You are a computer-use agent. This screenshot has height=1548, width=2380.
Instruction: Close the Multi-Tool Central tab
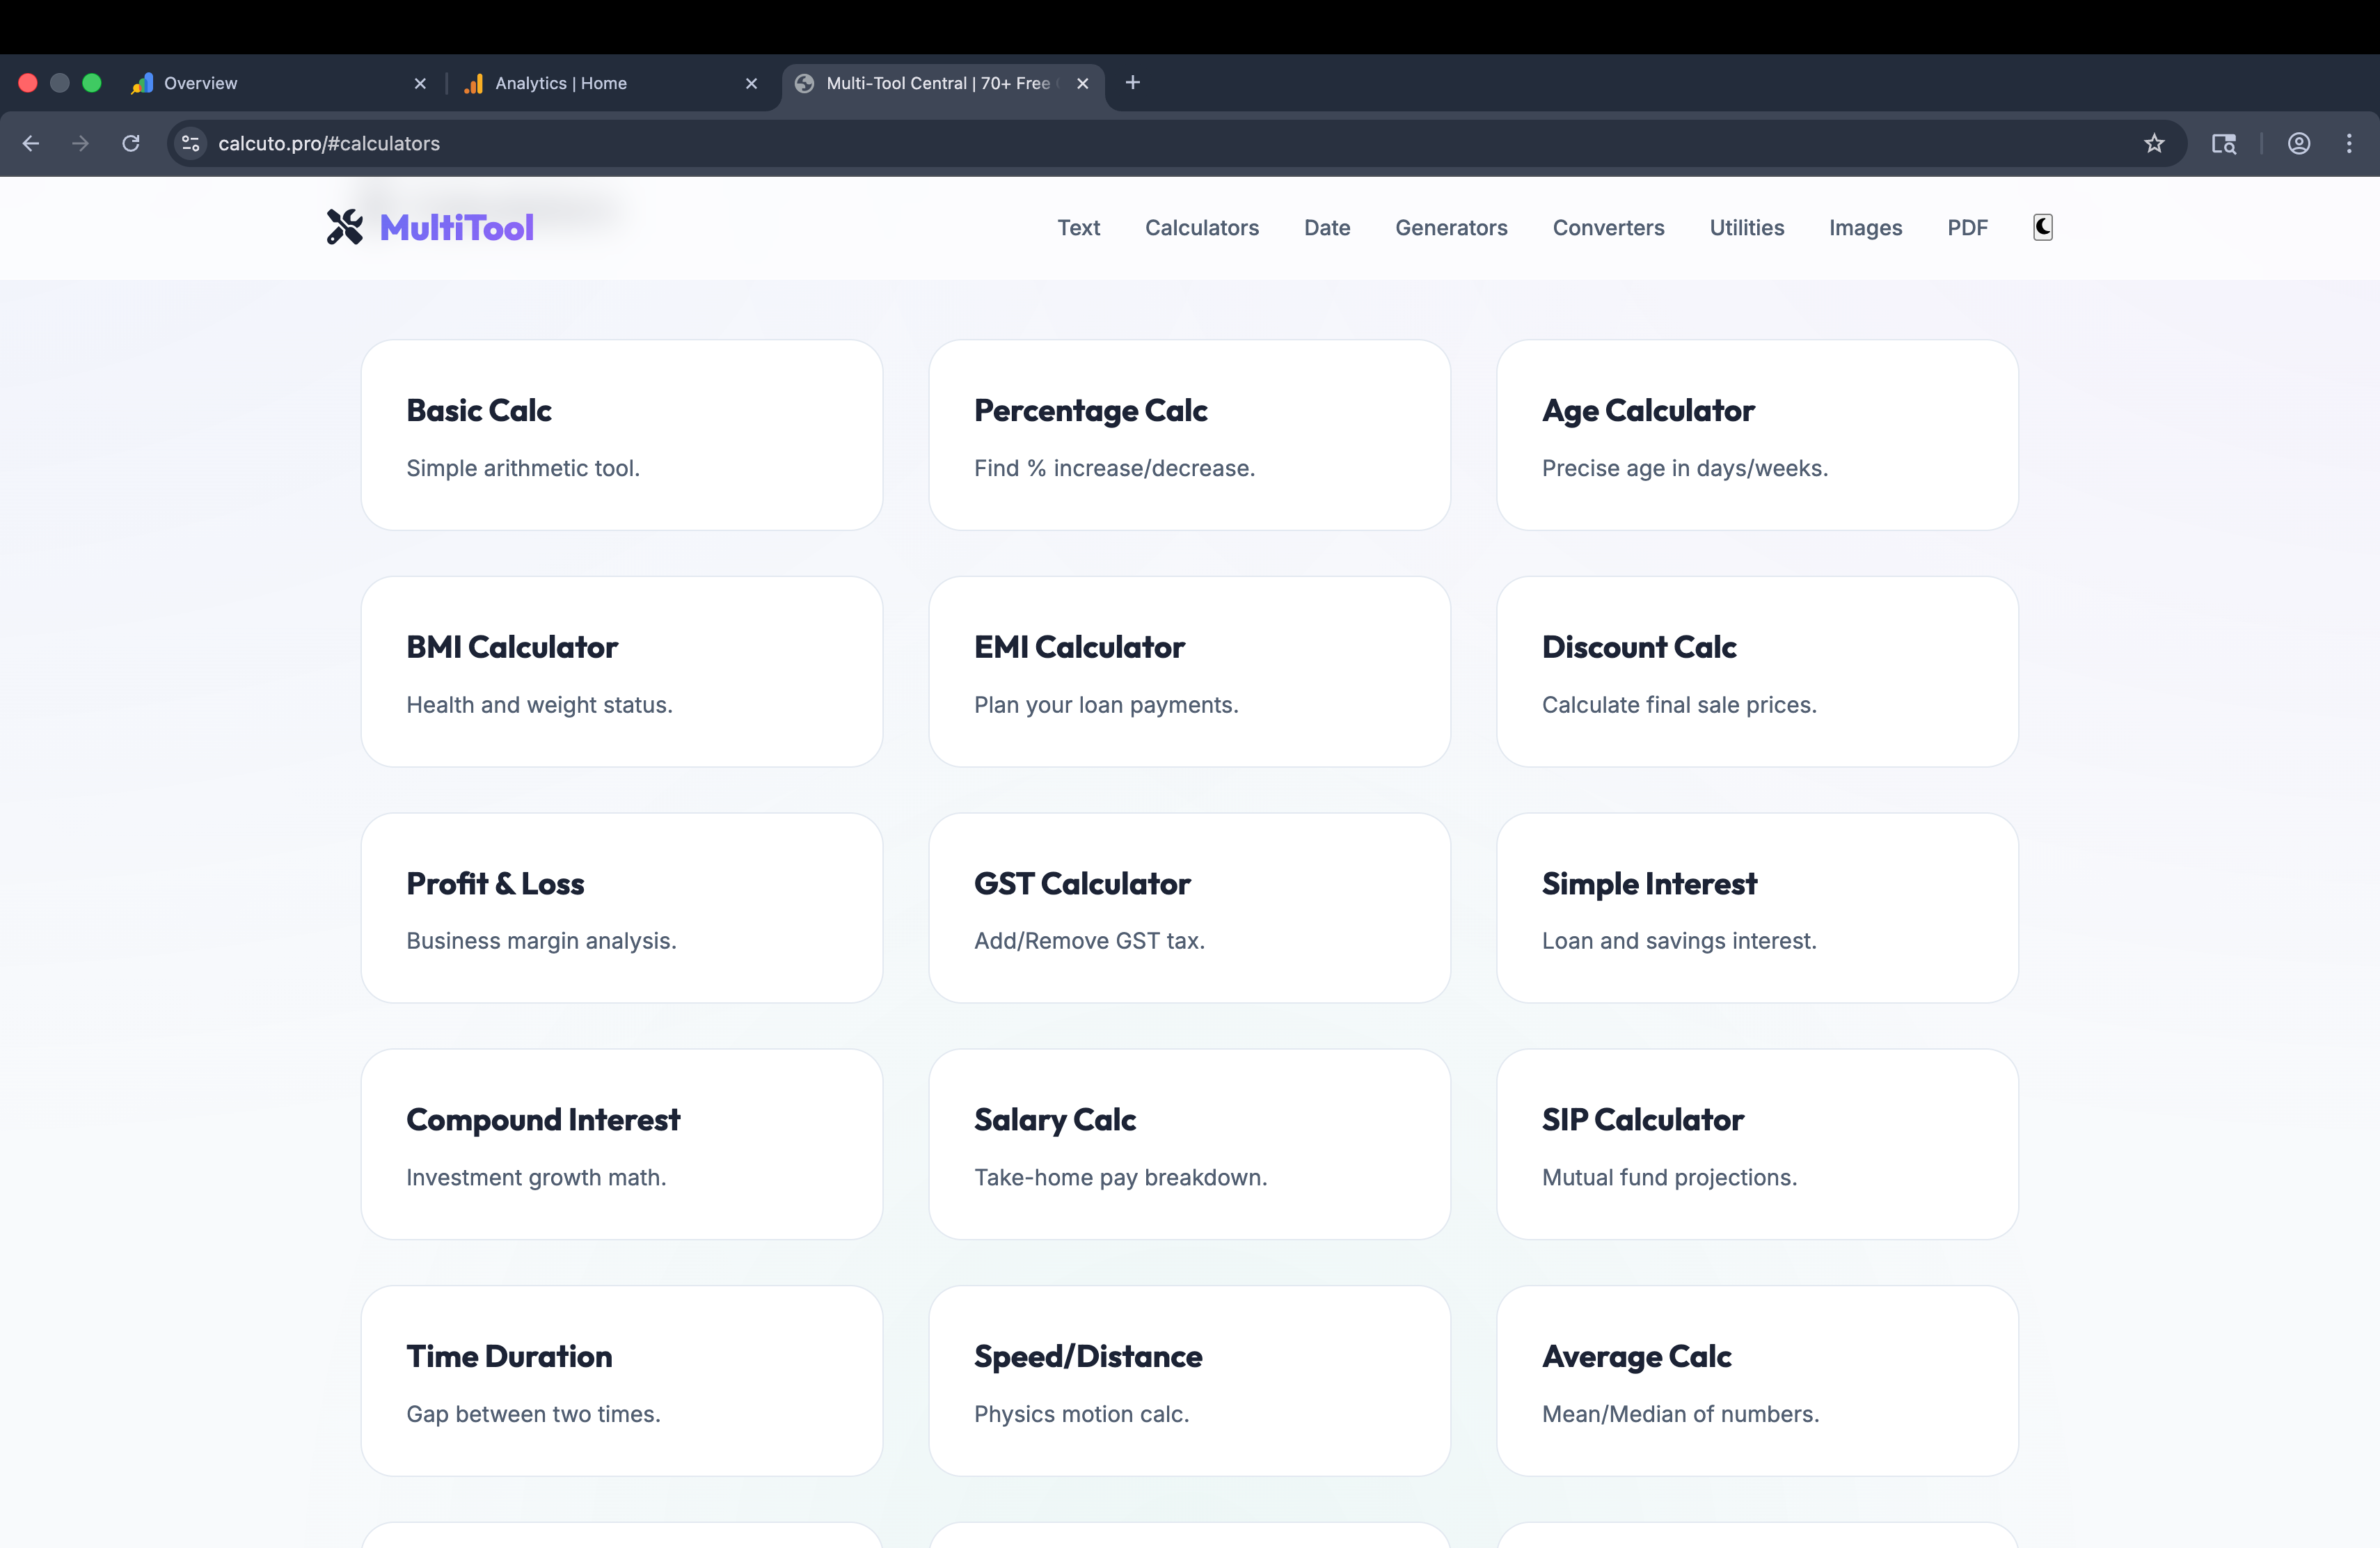point(1082,84)
